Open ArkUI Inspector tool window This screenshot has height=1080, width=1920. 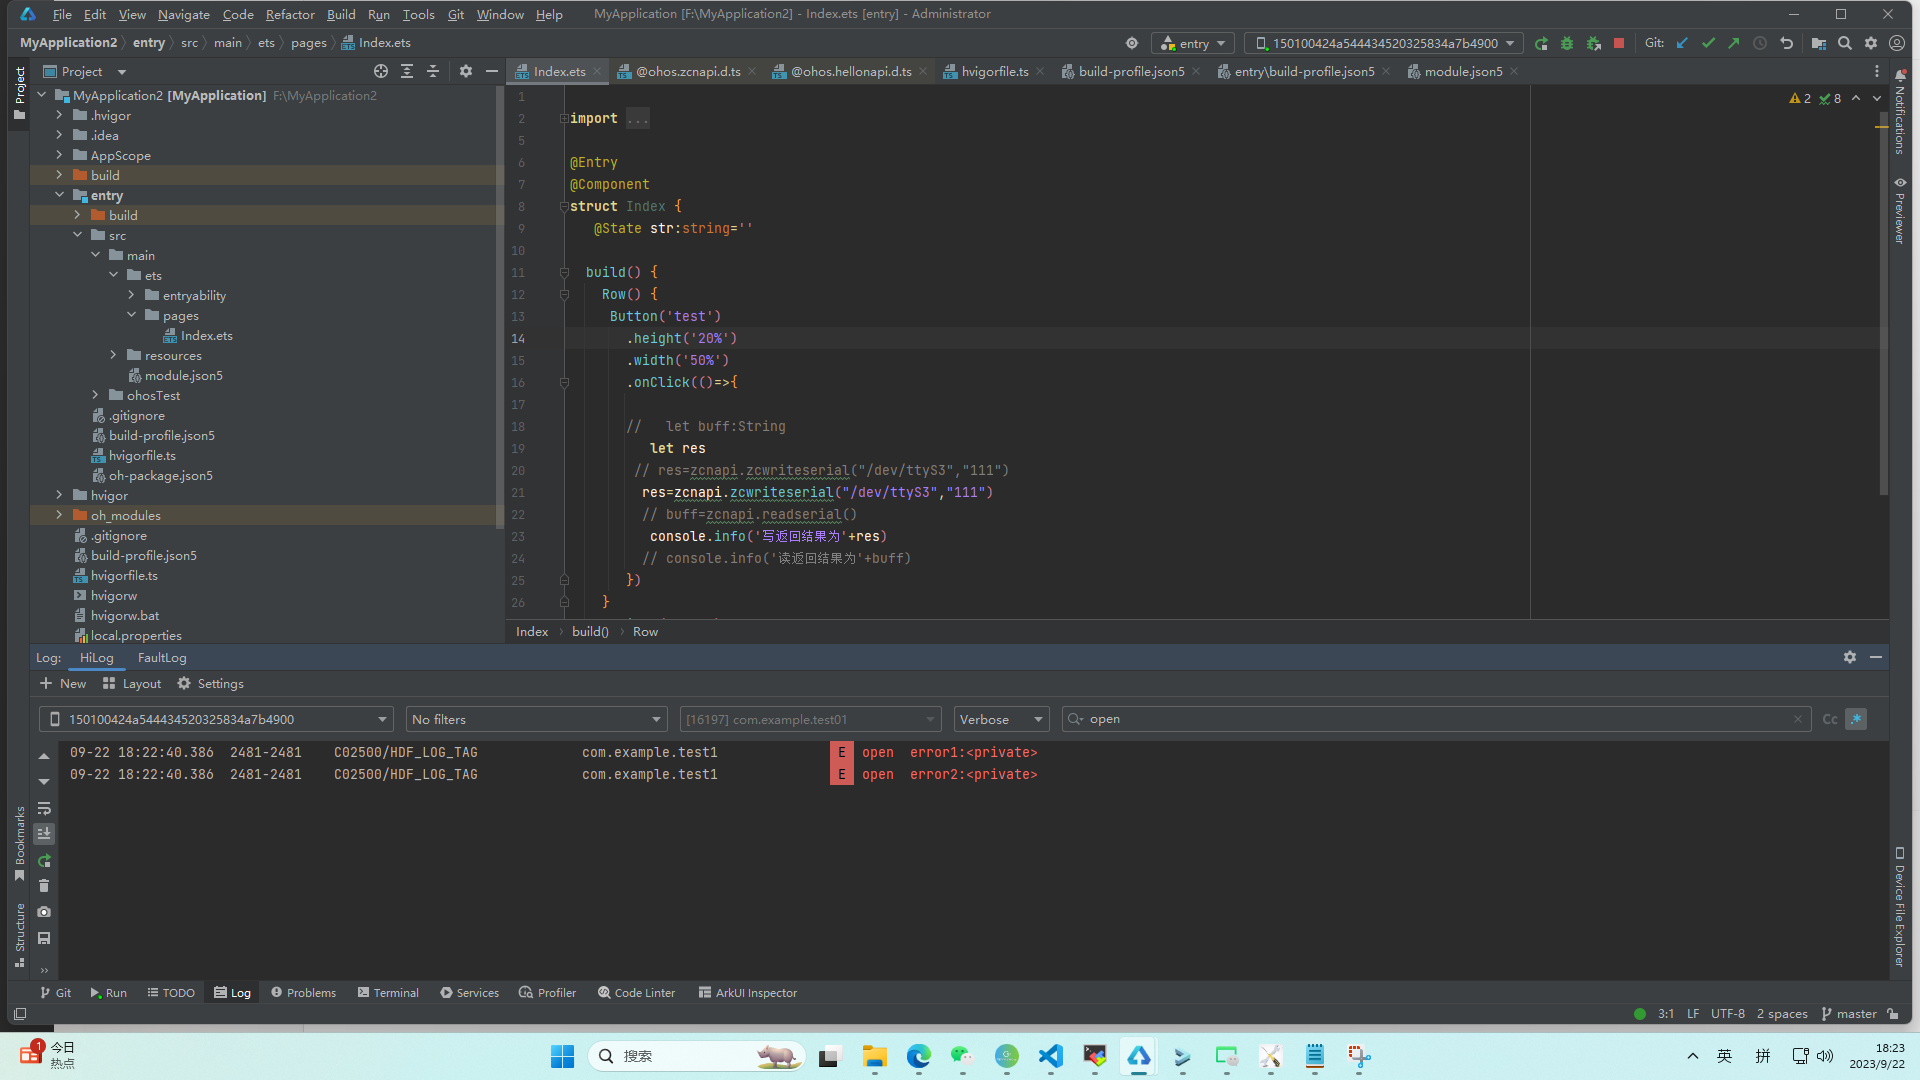[x=747, y=992]
